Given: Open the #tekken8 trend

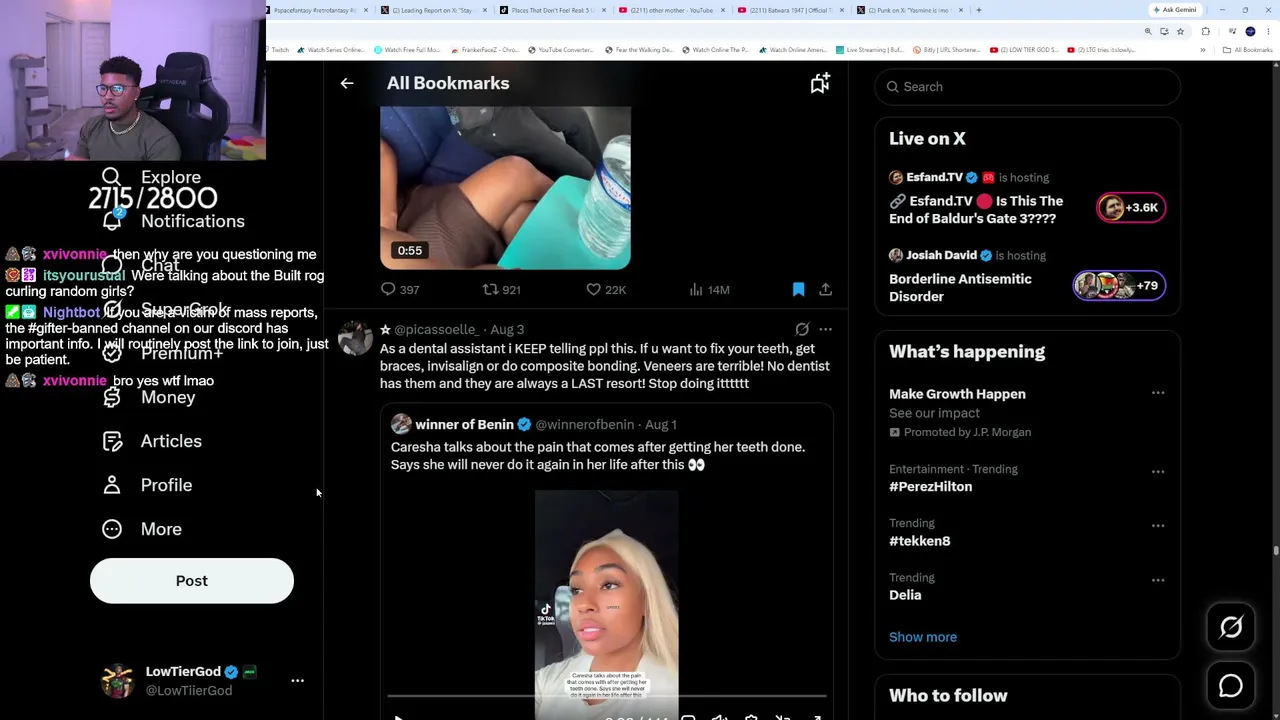Looking at the screenshot, I should pos(919,541).
